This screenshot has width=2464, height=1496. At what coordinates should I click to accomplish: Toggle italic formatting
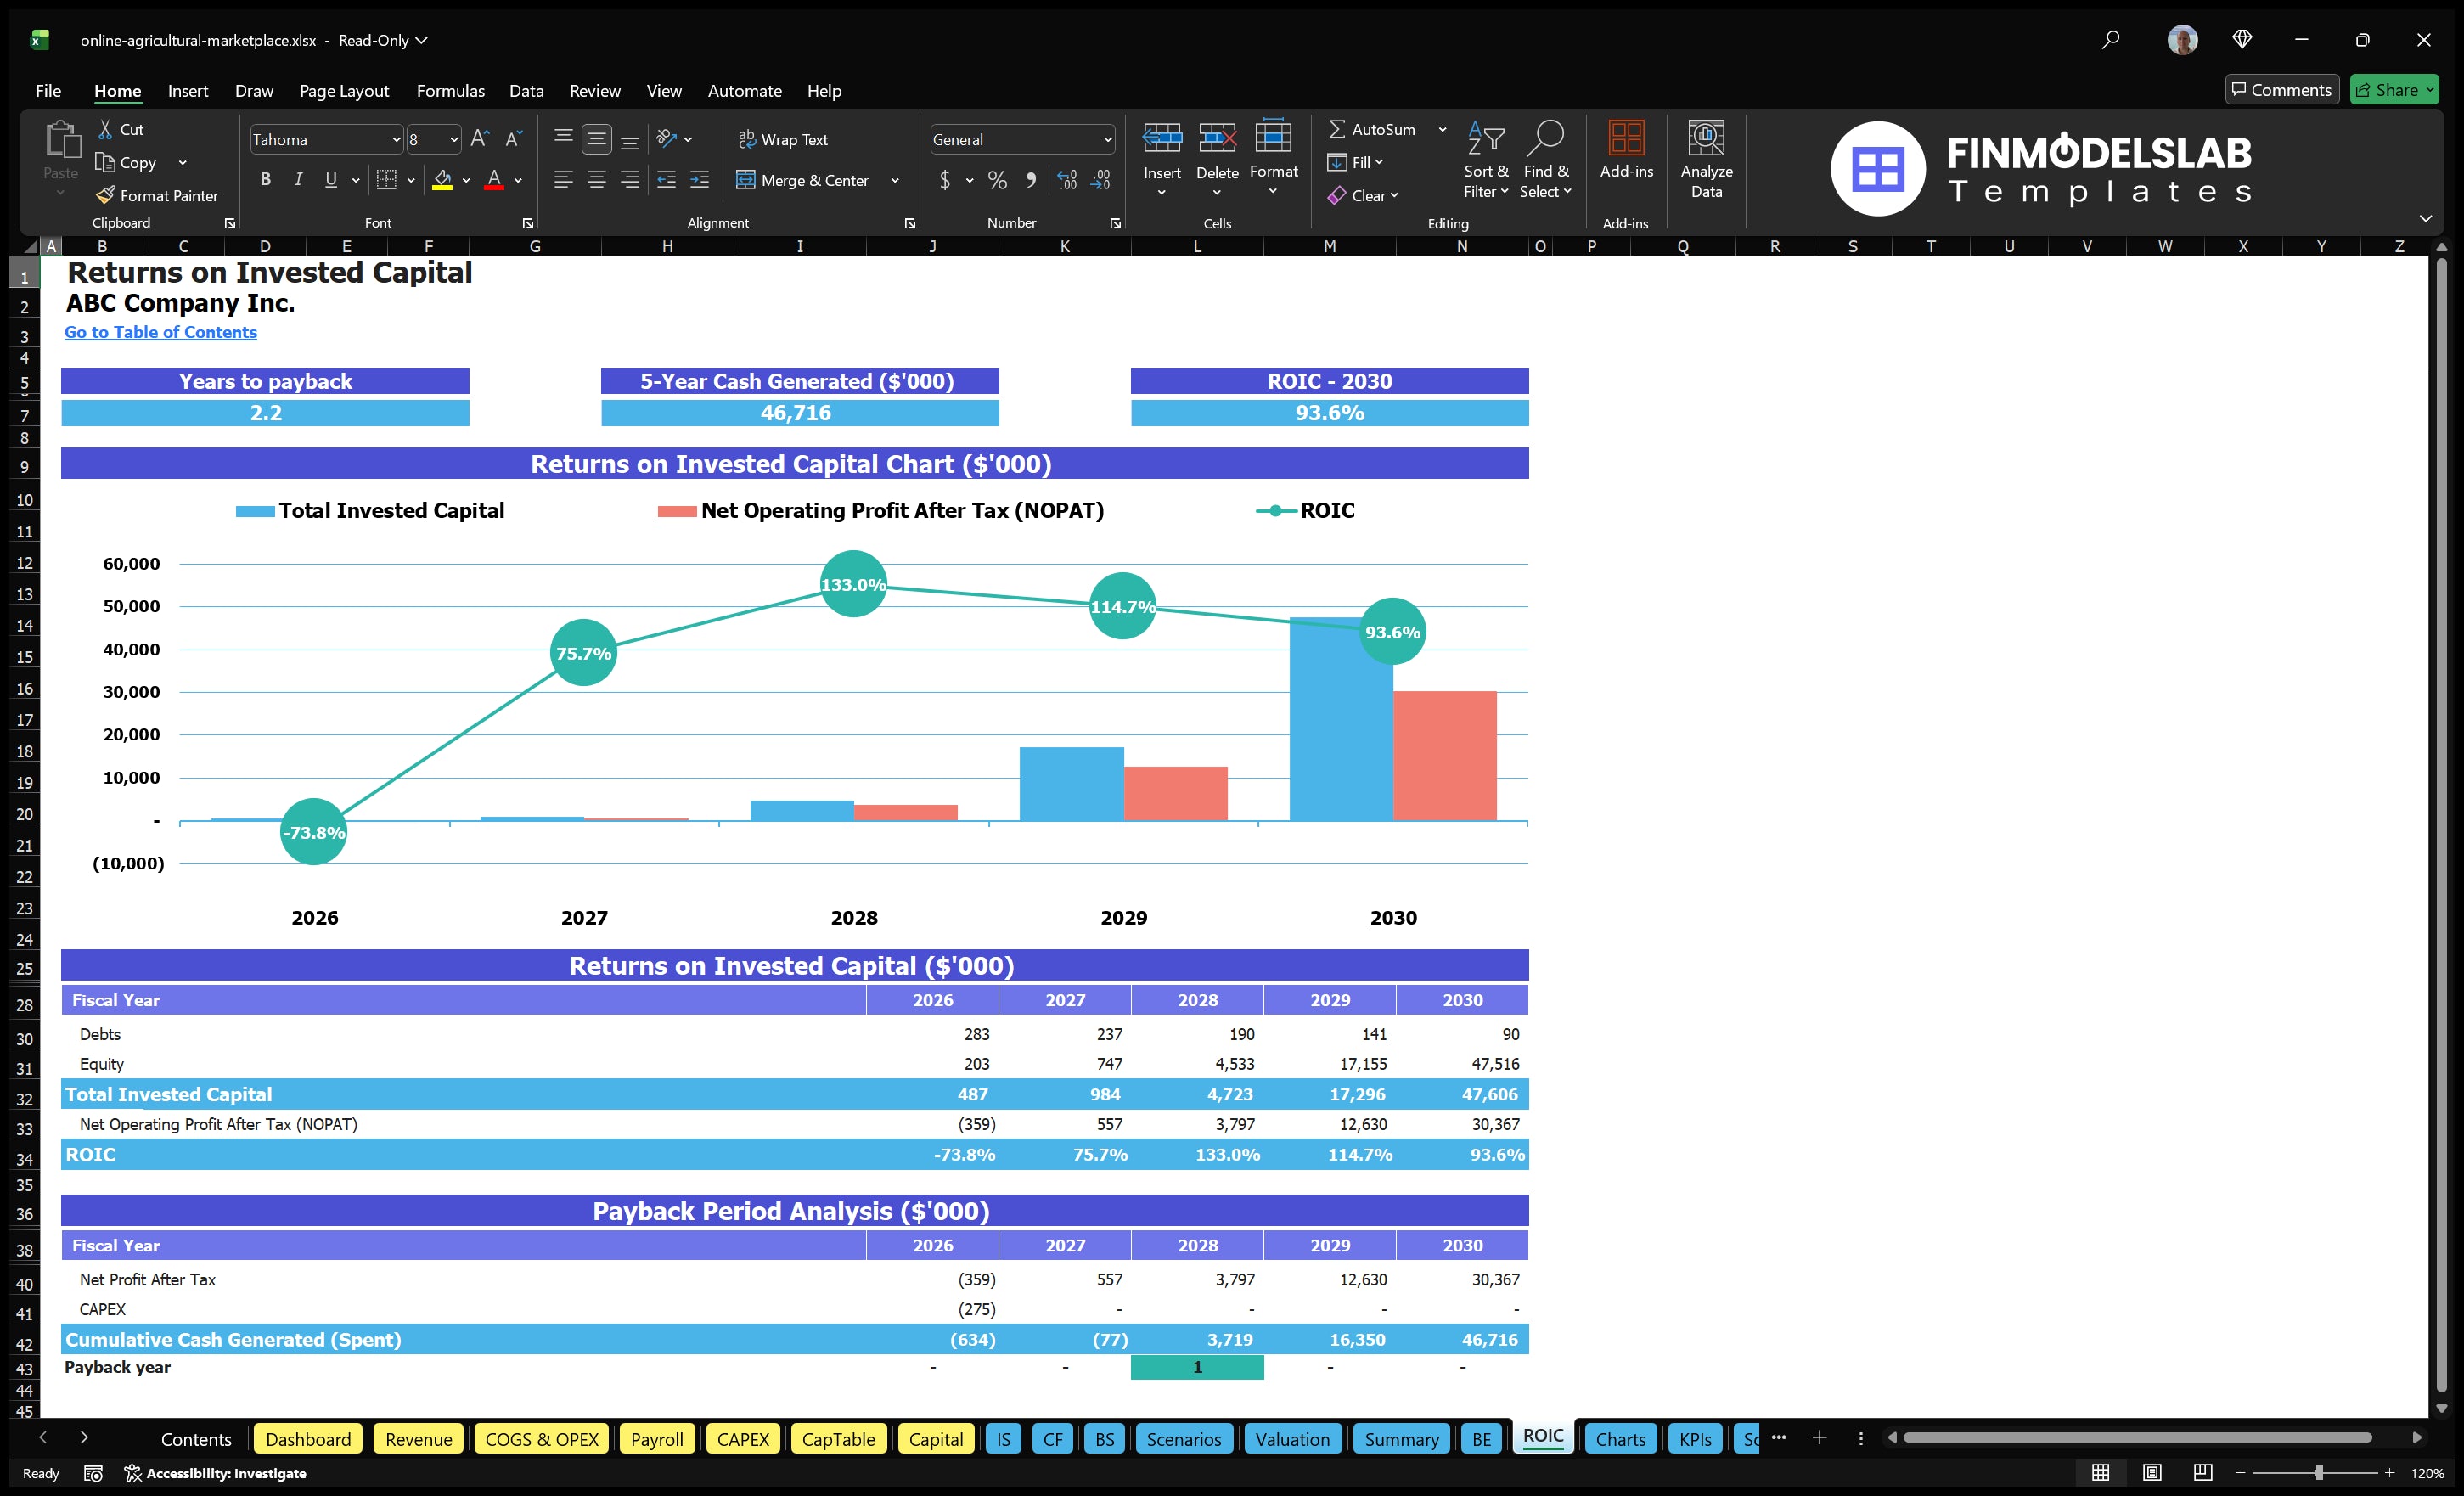tap(297, 179)
